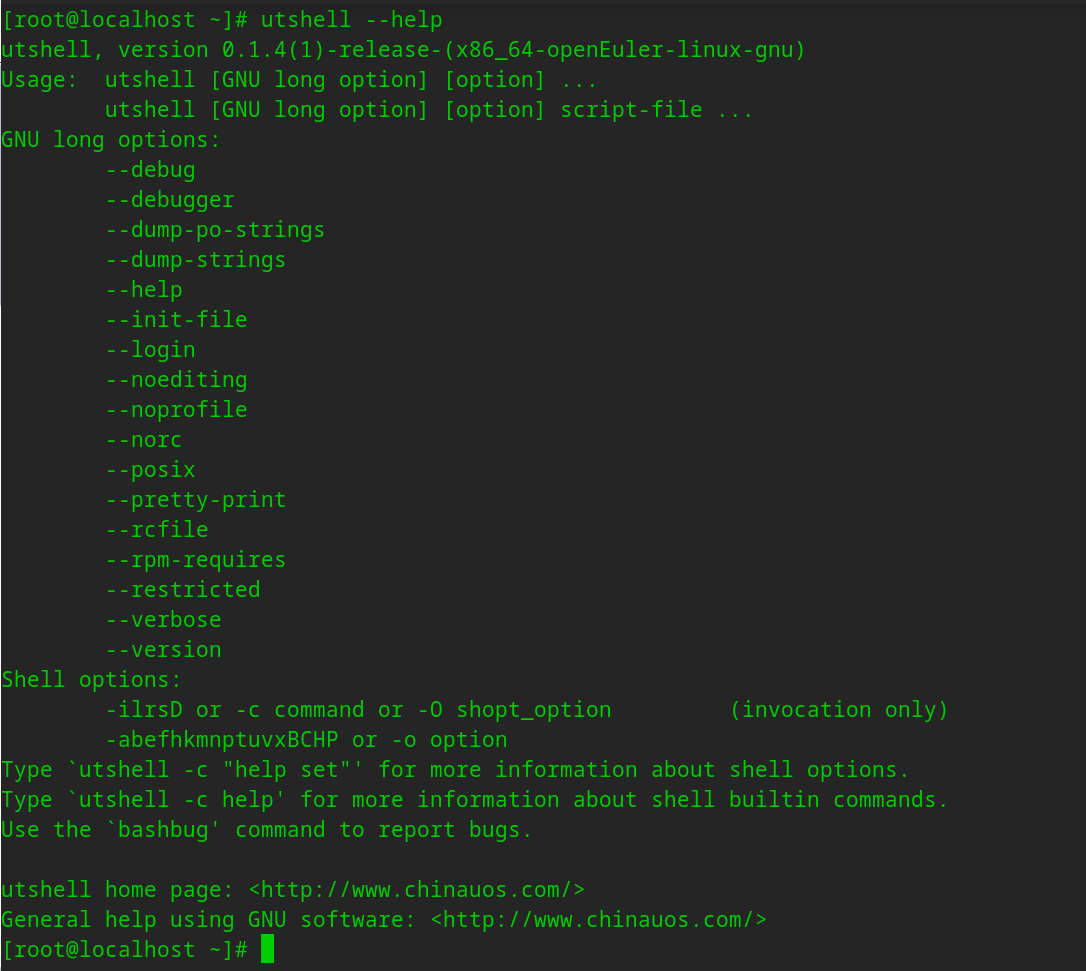The width and height of the screenshot is (1086, 971).
Task: Click the --noediting option
Action: [x=176, y=380]
